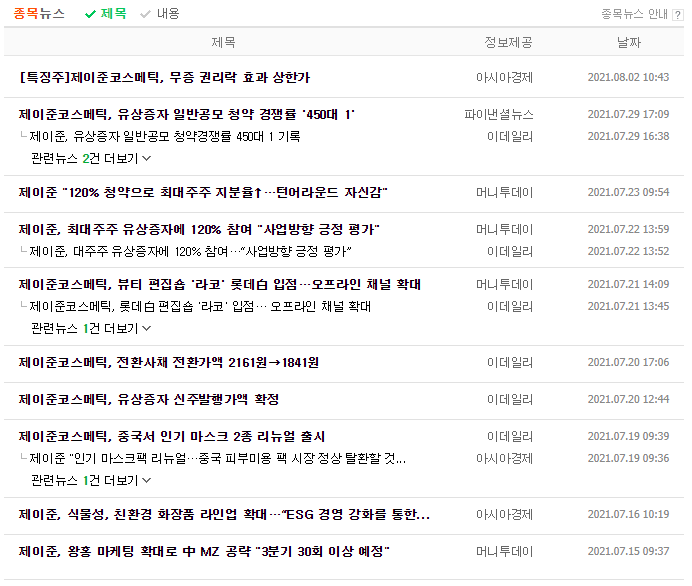Open article 식물성, 친환경 화장품 라인업 확대
The height and width of the screenshot is (586, 692).
224,515
